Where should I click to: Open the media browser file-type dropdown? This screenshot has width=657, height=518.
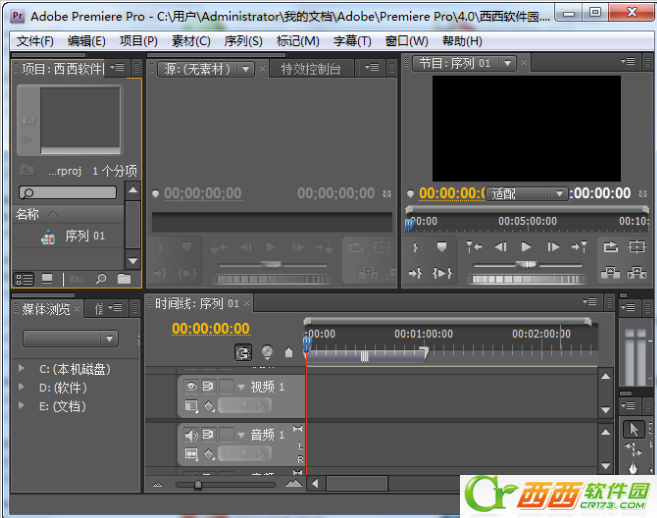tap(71, 339)
